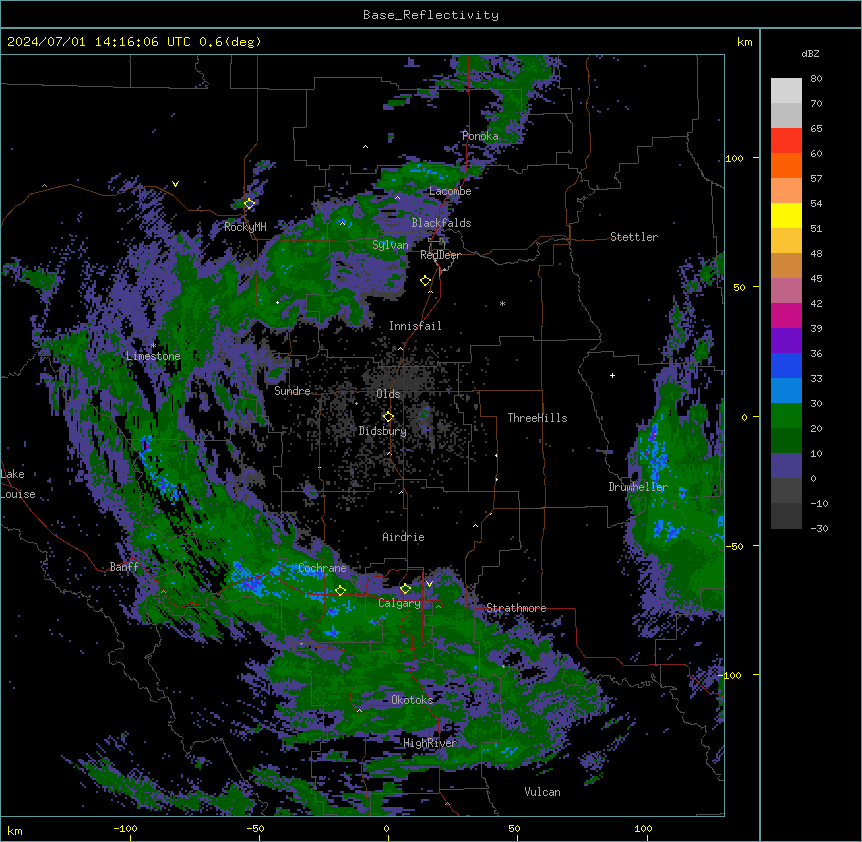Image resolution: width=862 pixels, height=842 pixels.
Task: Click the Drumheller city label
Action: point(638,487)
